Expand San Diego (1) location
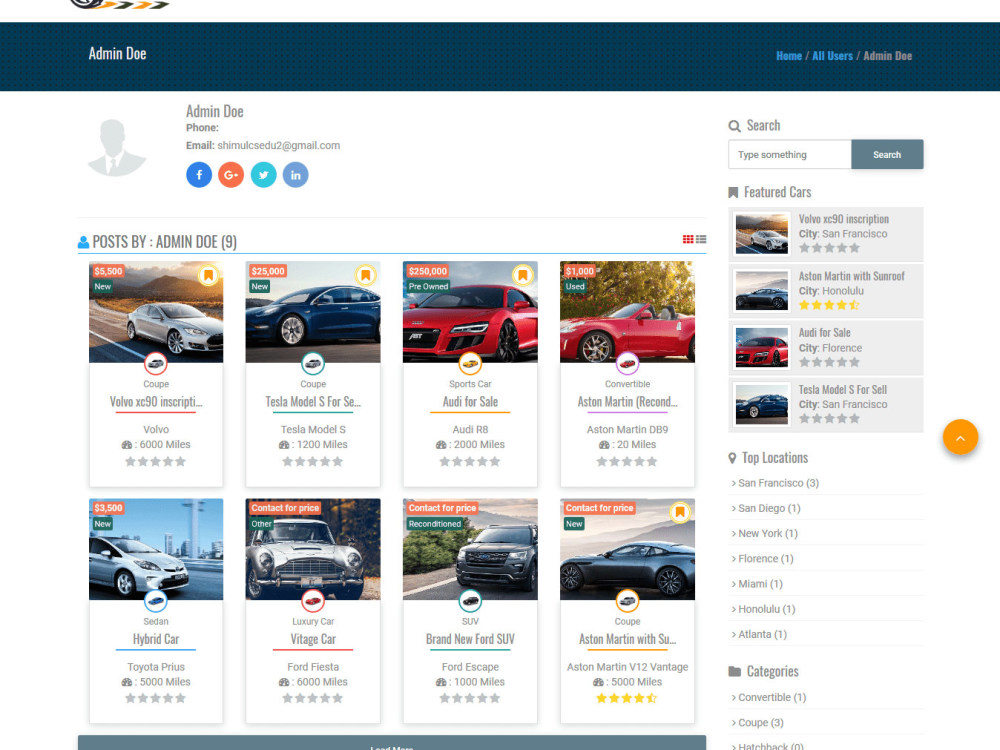 (768, 508)
